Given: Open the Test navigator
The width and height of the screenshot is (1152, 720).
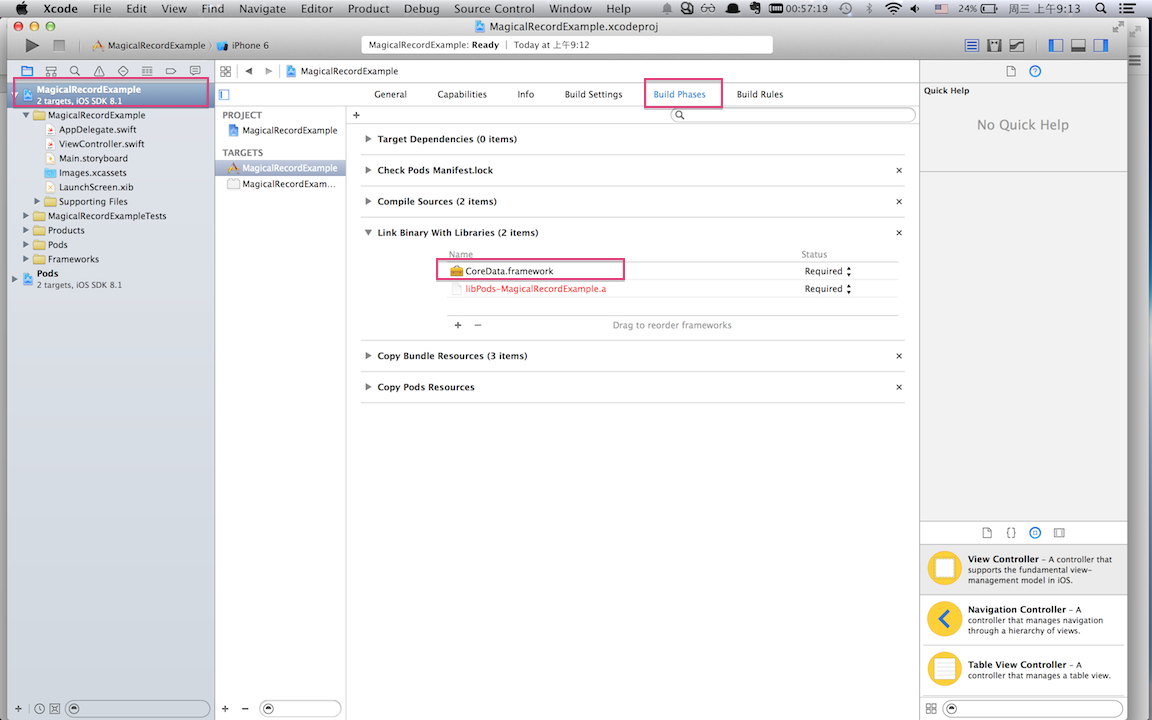Looking at the screenshot, I should point(123,71).
